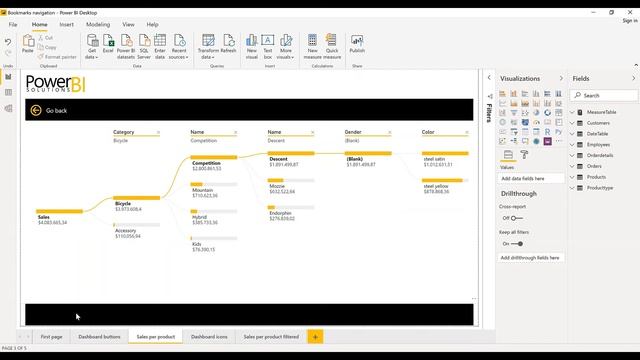Expand the Filters pane chevron
This screenshot has width=640, height=360.
[x=489, y=78]
